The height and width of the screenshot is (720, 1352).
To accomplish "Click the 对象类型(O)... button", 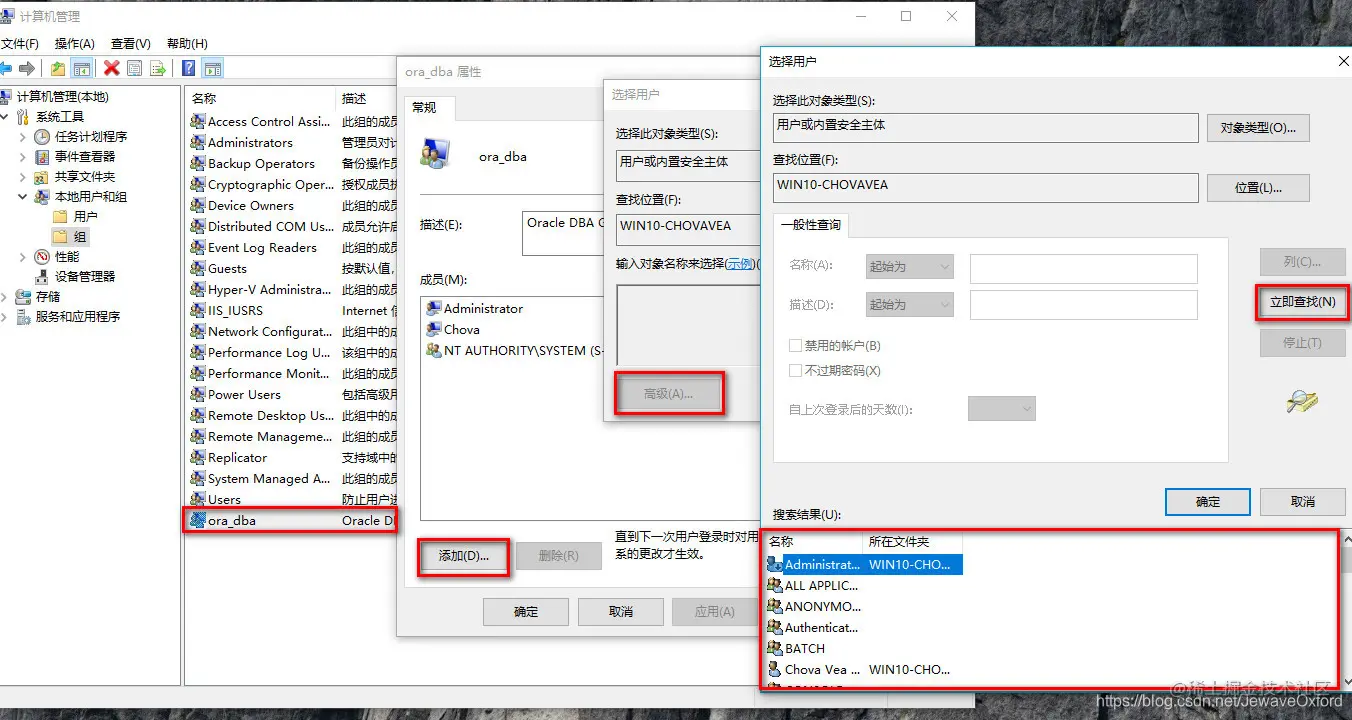I will [1258, 128].
